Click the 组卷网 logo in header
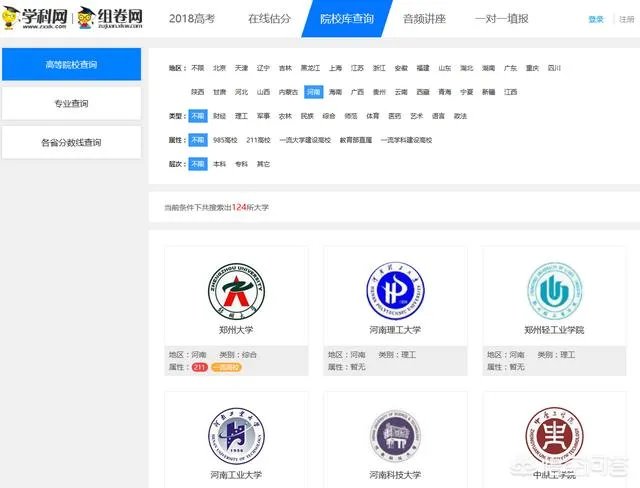The height and width of the screenshot is (488, 640). (111, 18)
